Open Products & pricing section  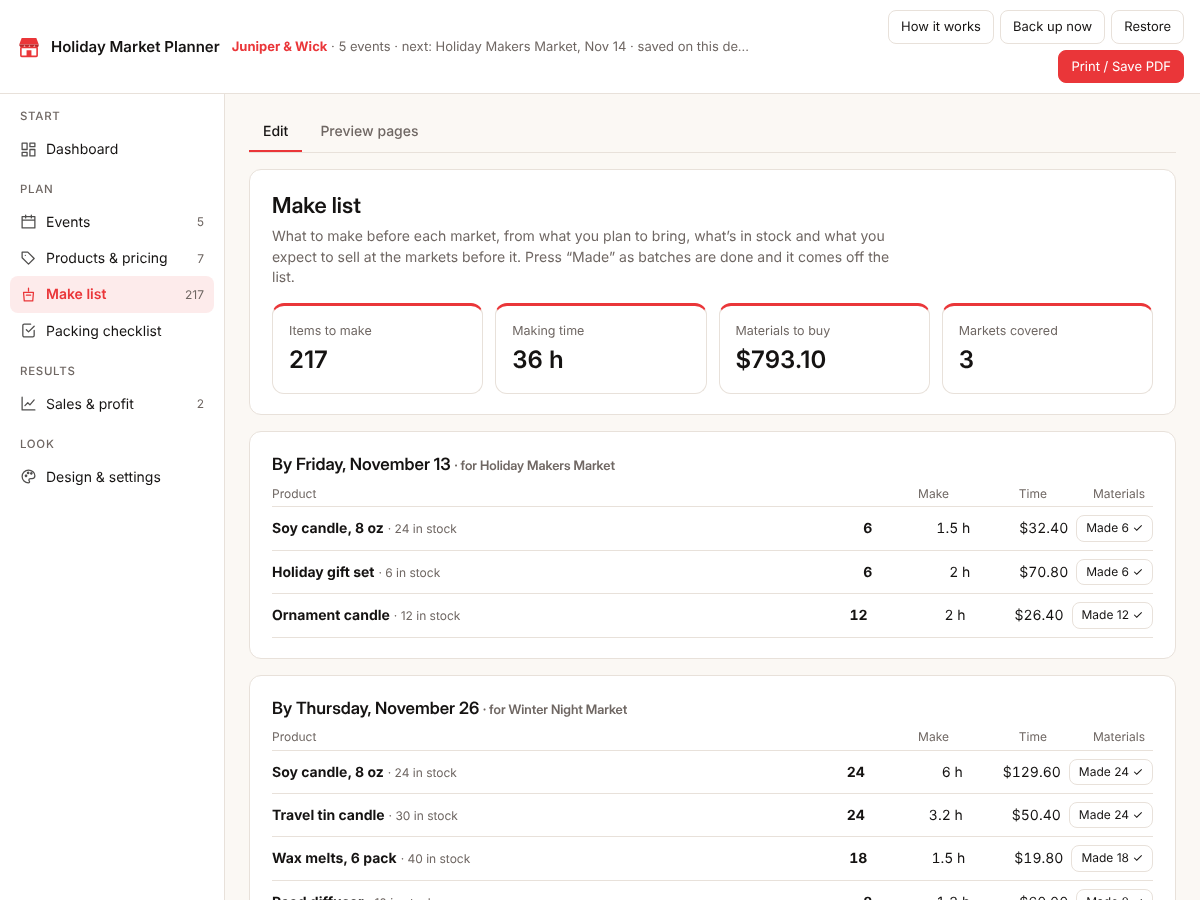click(x=112, y=258)
